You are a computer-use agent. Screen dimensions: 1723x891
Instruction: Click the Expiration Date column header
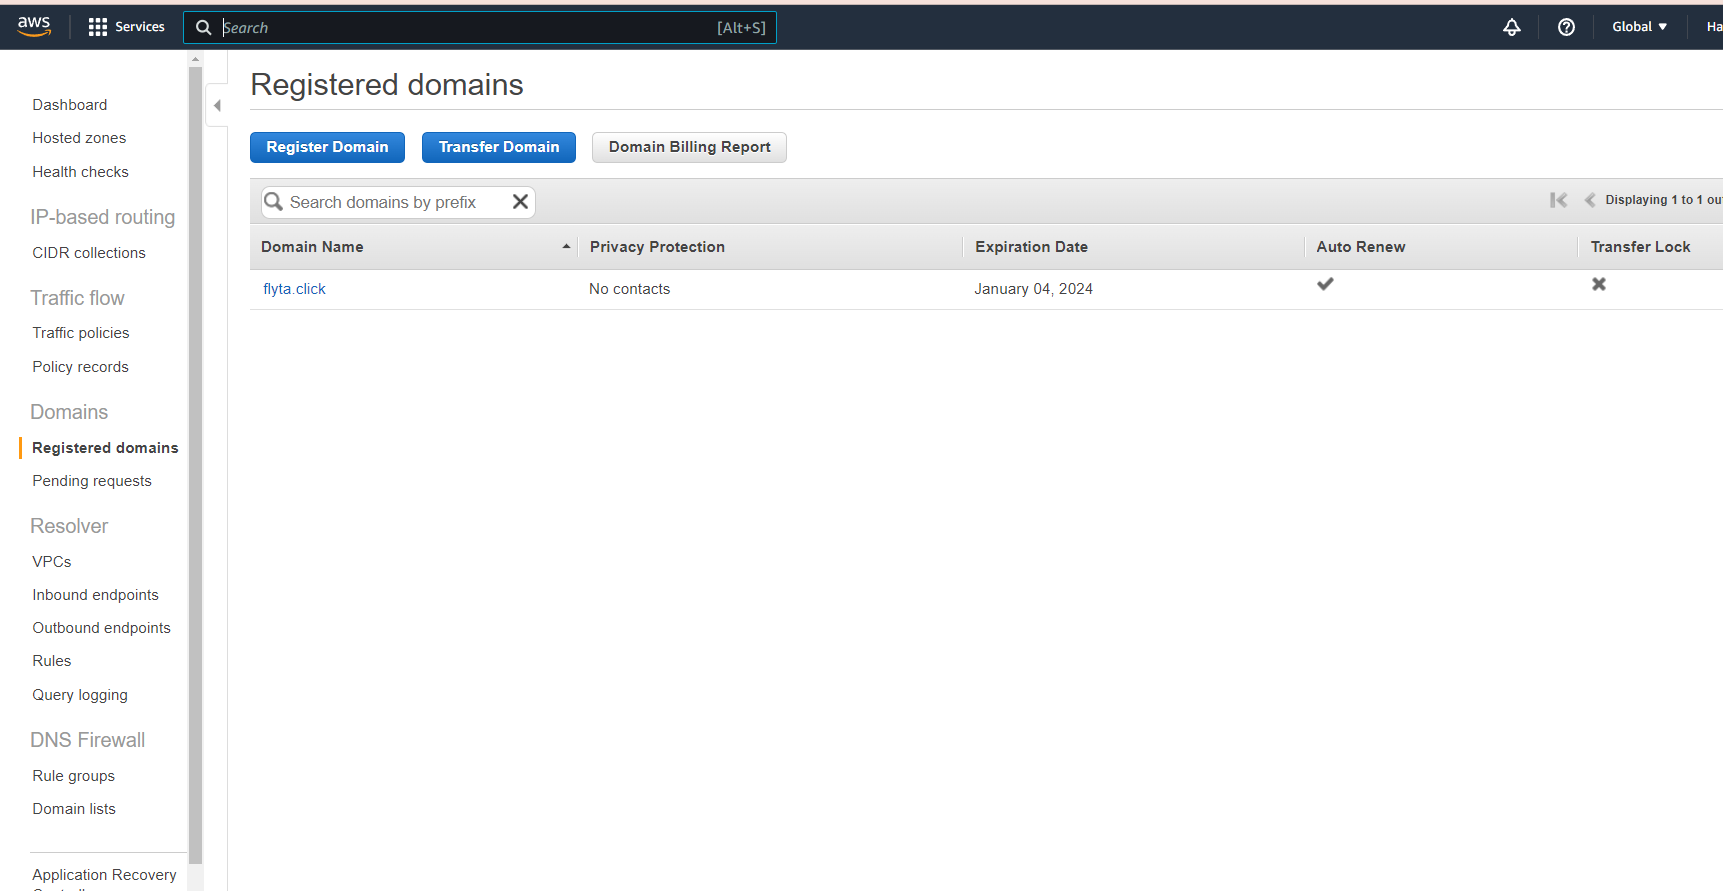(1031, 247)
